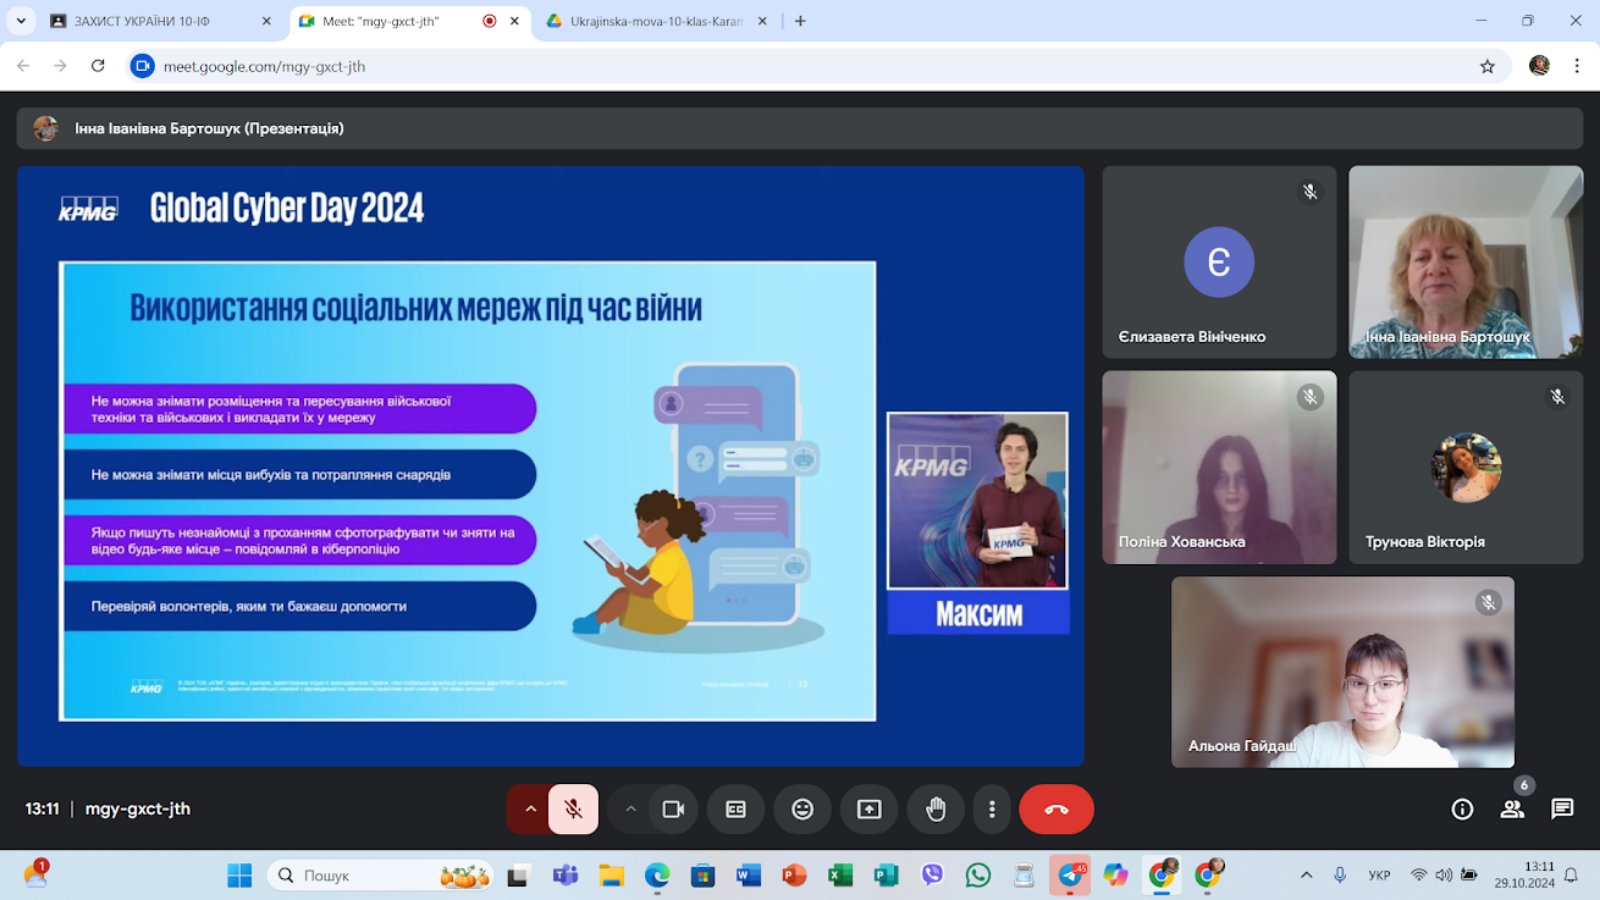Click the Present now screen share icon
Image resolution: width=1600 pixels, height=900 pixels.
coord(869,809)
